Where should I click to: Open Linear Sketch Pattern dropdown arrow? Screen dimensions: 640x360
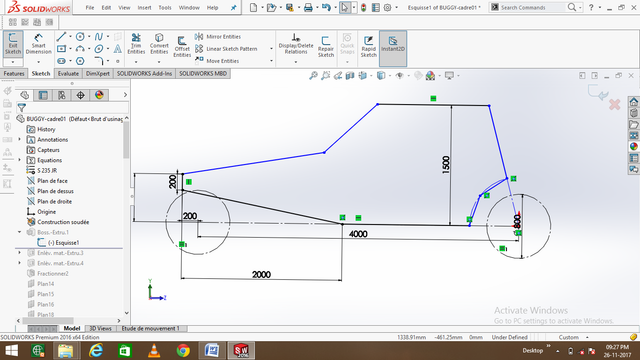pos(271,49)
